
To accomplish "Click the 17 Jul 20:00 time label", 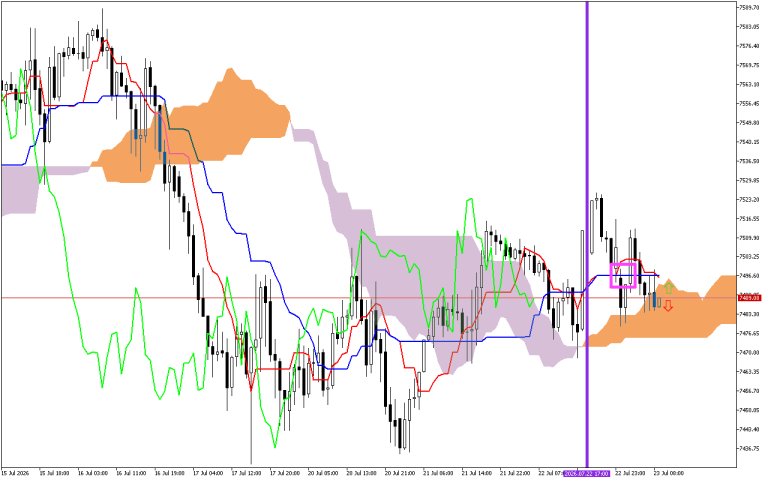I will (285, 474).
